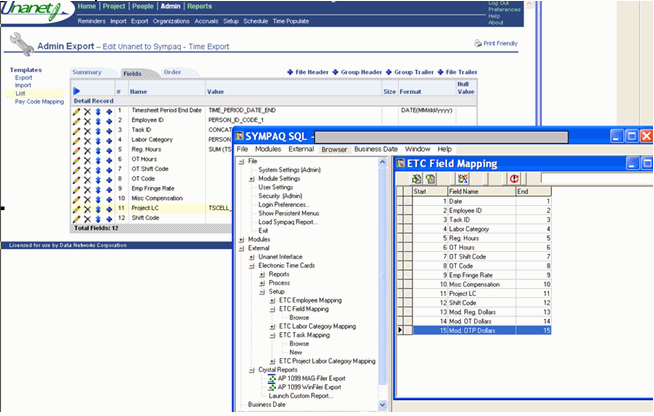654x416 pixels.
Task: Click Field Name column header
Action: pyautogui.click(x=482, y=192)
